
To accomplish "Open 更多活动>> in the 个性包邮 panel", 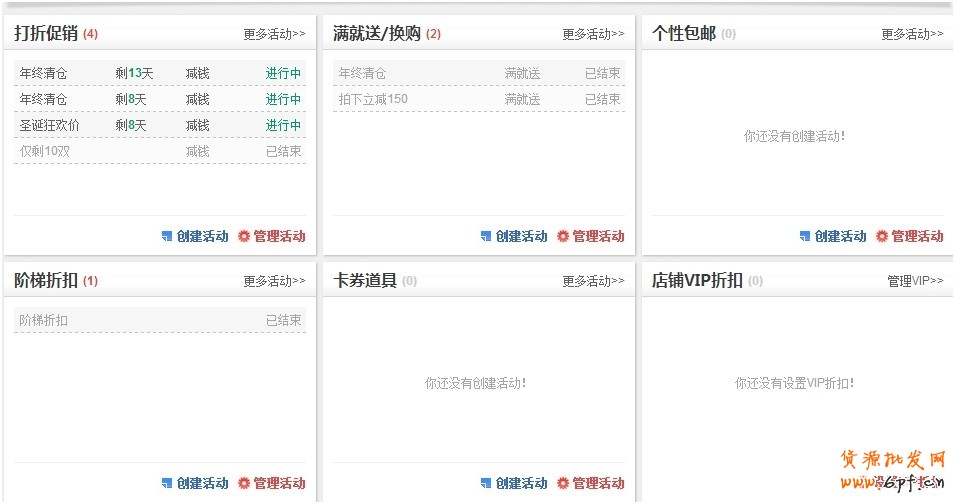I will (x=912, y=34).
